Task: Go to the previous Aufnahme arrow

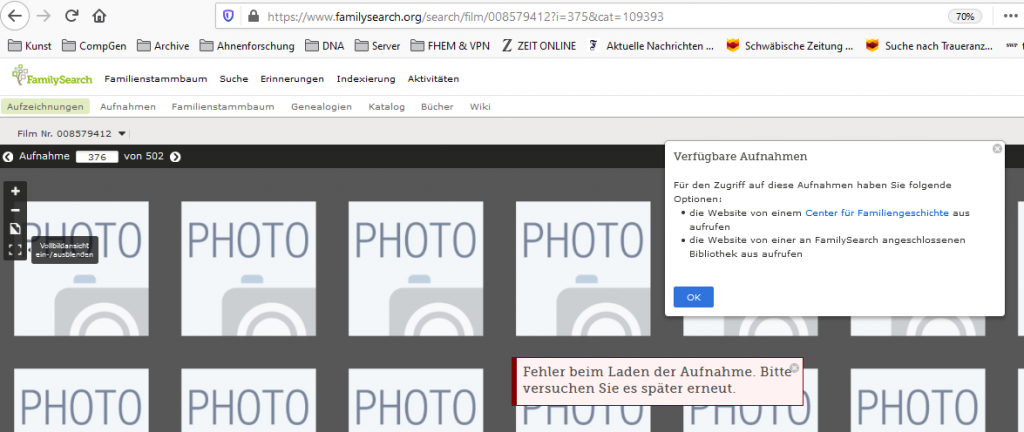Action: 8,157
